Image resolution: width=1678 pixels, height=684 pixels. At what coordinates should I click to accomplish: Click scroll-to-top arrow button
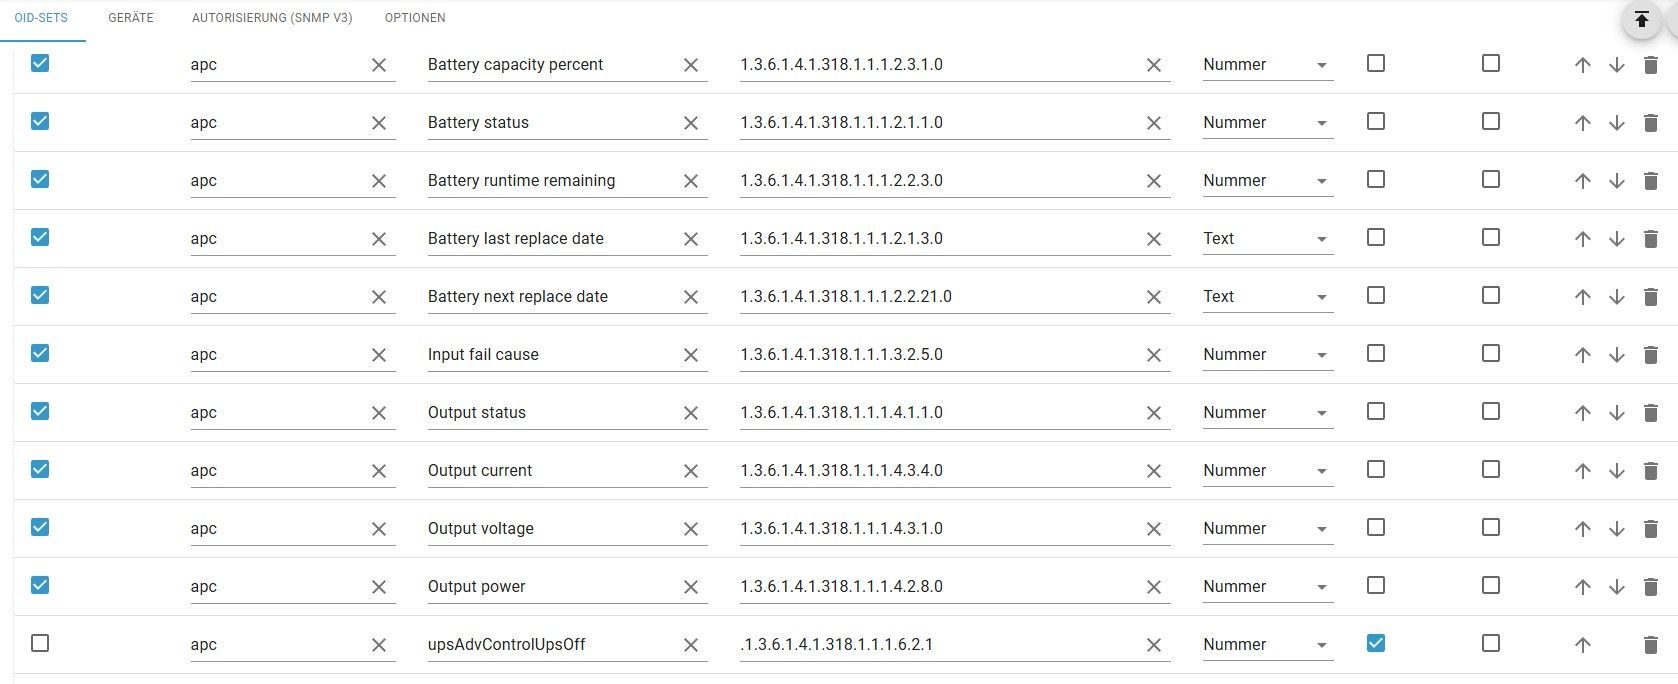point(1641,19)
